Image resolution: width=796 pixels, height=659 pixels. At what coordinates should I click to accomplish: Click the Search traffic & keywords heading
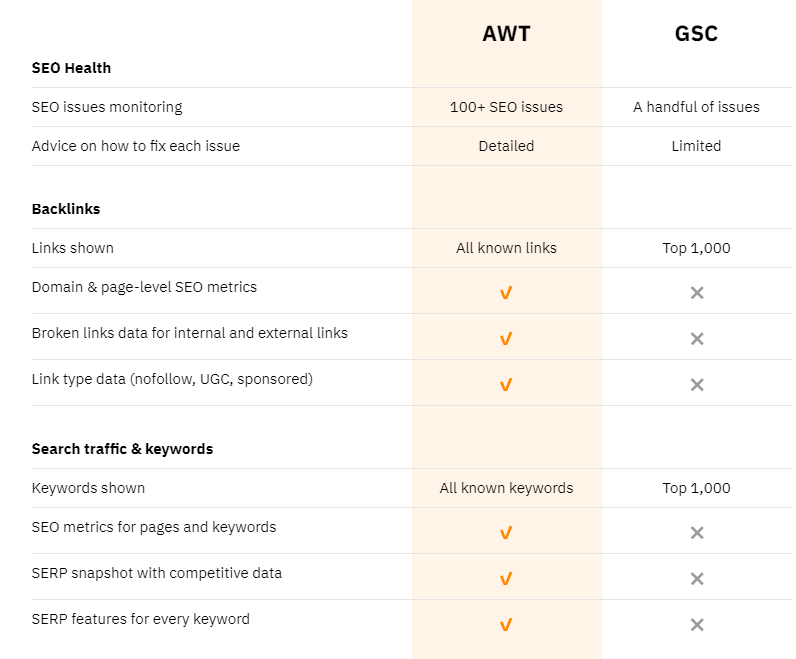122,449
